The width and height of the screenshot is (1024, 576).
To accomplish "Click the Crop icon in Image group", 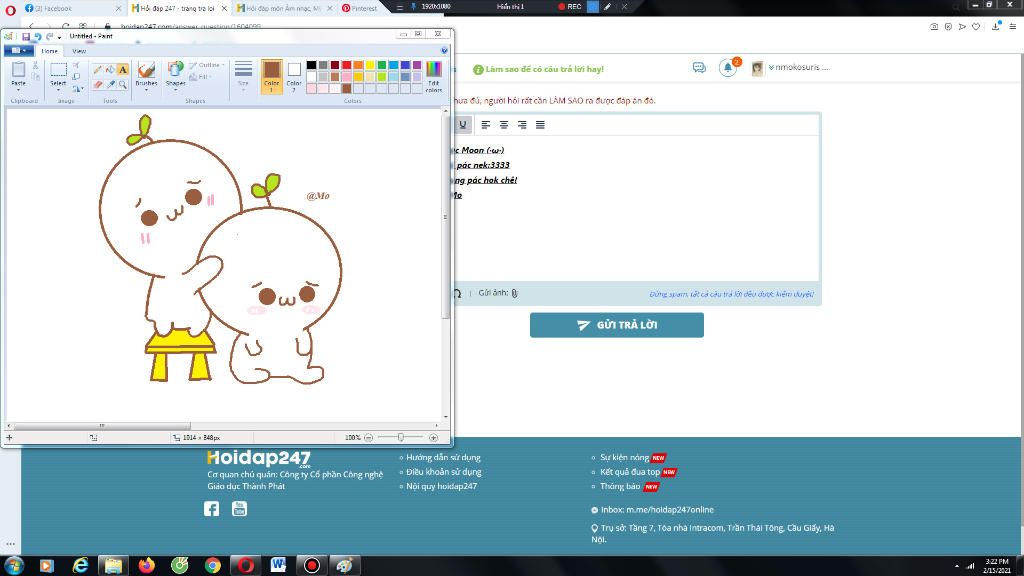I will coord(76,65).
